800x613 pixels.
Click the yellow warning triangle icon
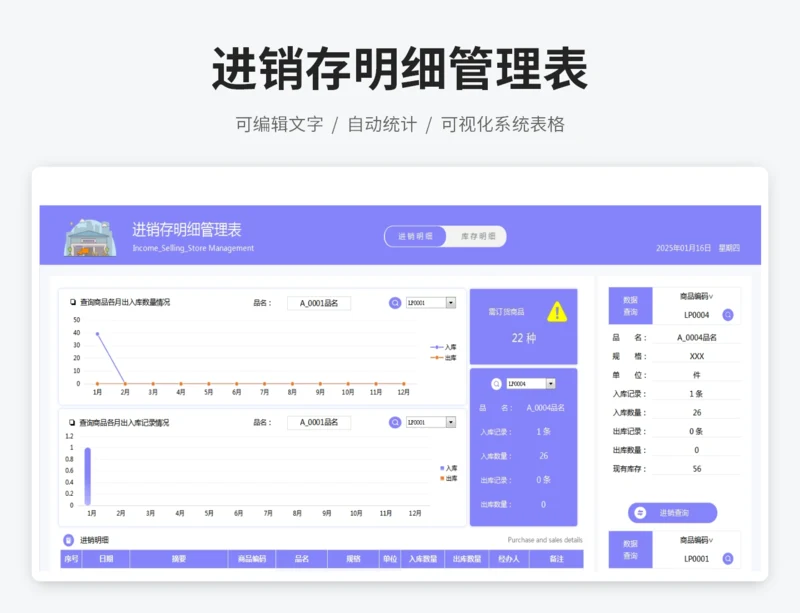point(557,312)
